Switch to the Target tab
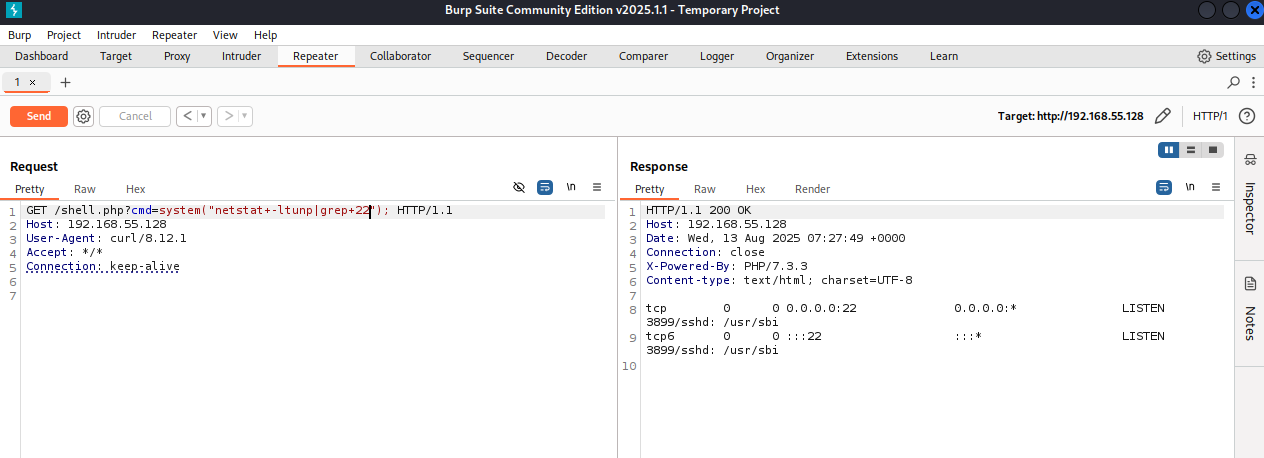The height and width of the screenshot is (458, 1264). click(116, 56)
